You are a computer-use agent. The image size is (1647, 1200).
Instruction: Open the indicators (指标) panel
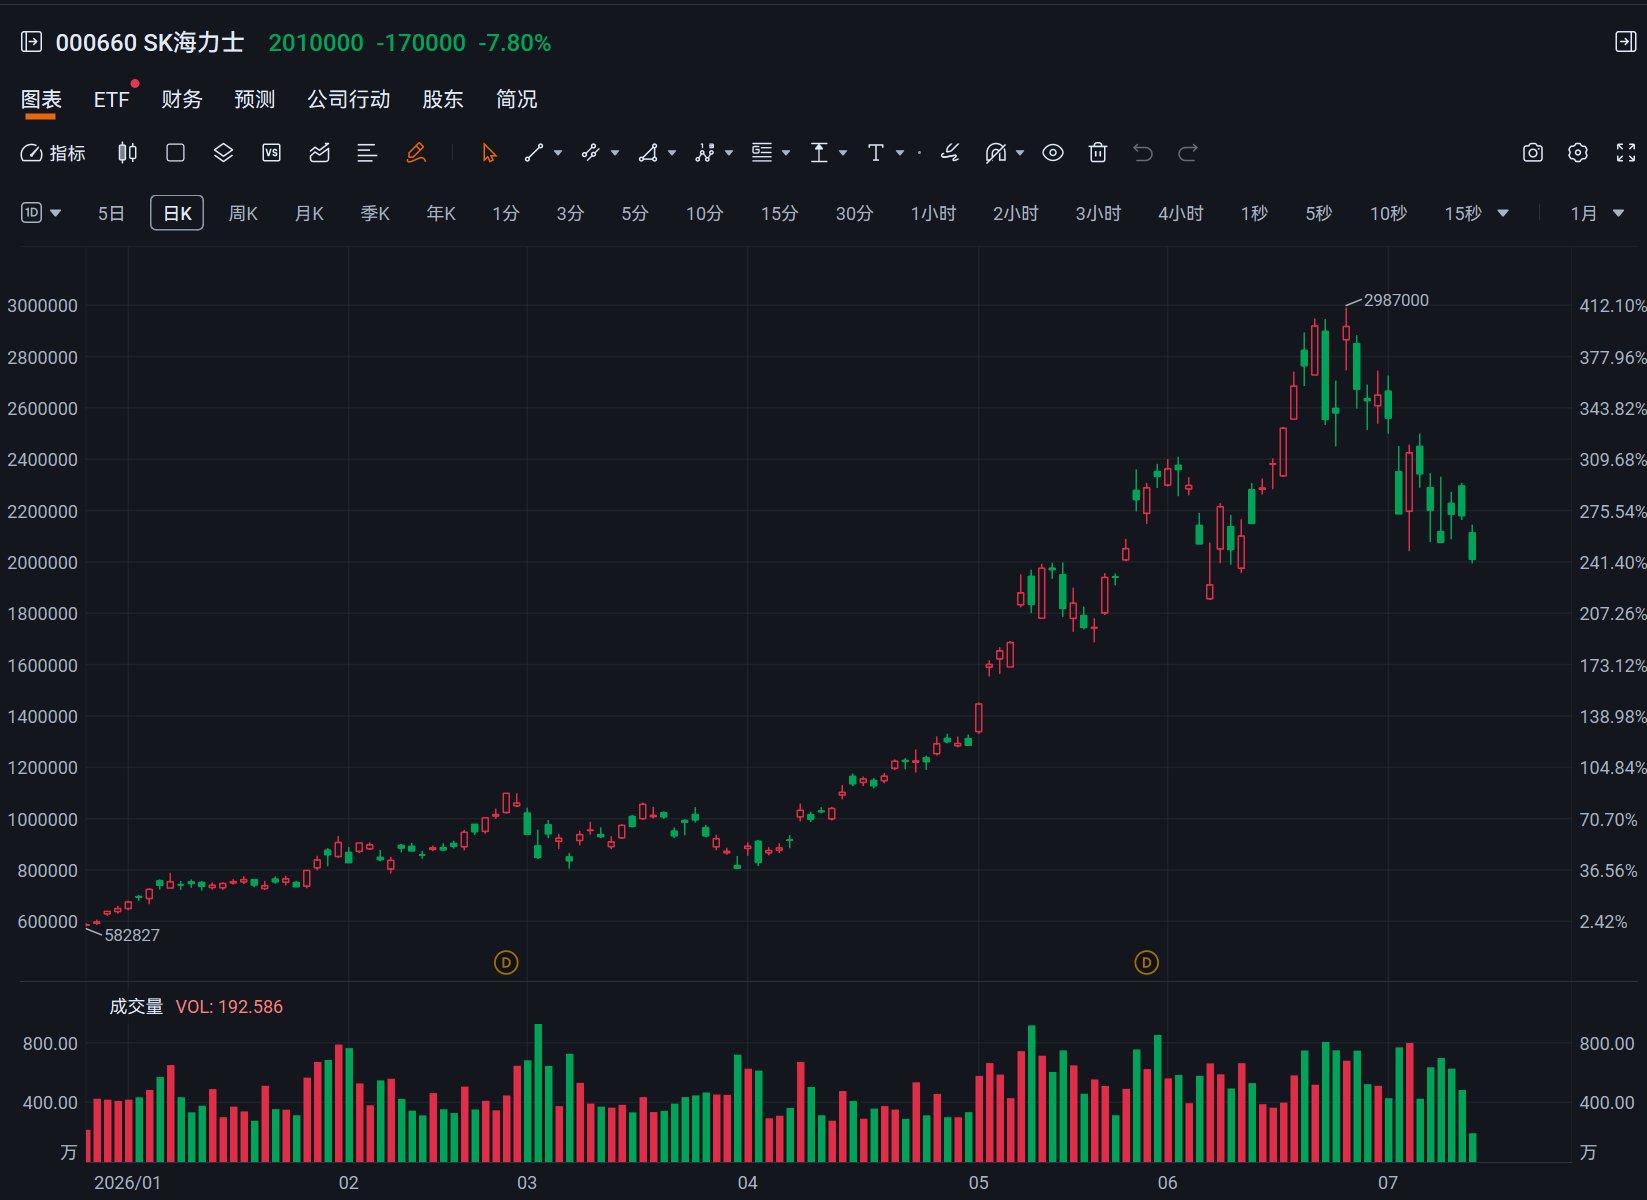click(x=53, y=153)
